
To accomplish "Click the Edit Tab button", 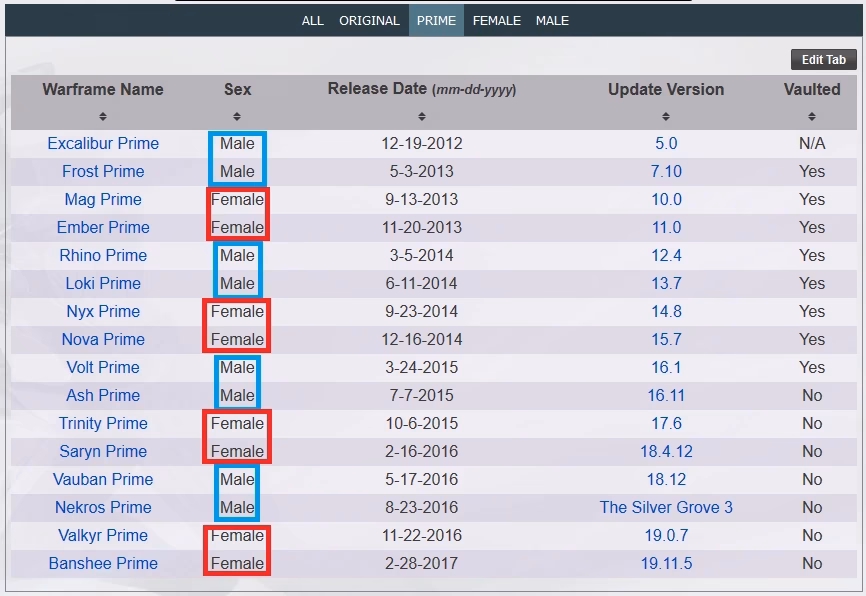I will tap(823, 60).
